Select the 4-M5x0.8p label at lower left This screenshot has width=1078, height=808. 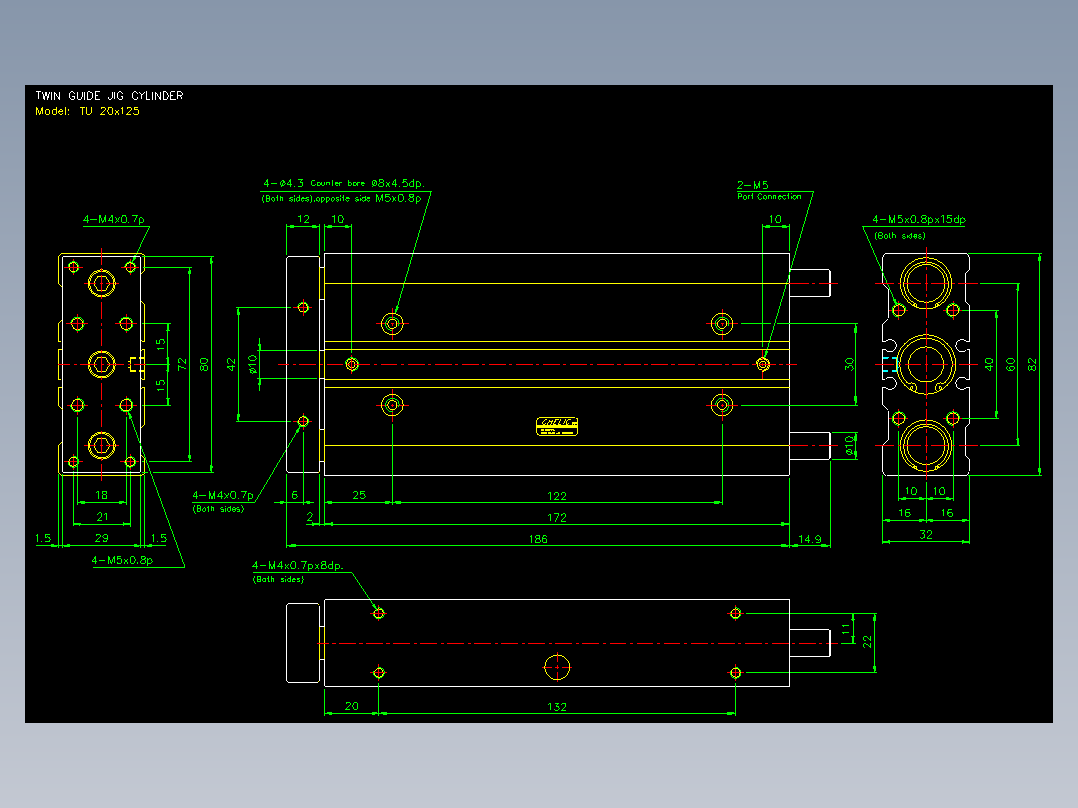coord(122,560)
